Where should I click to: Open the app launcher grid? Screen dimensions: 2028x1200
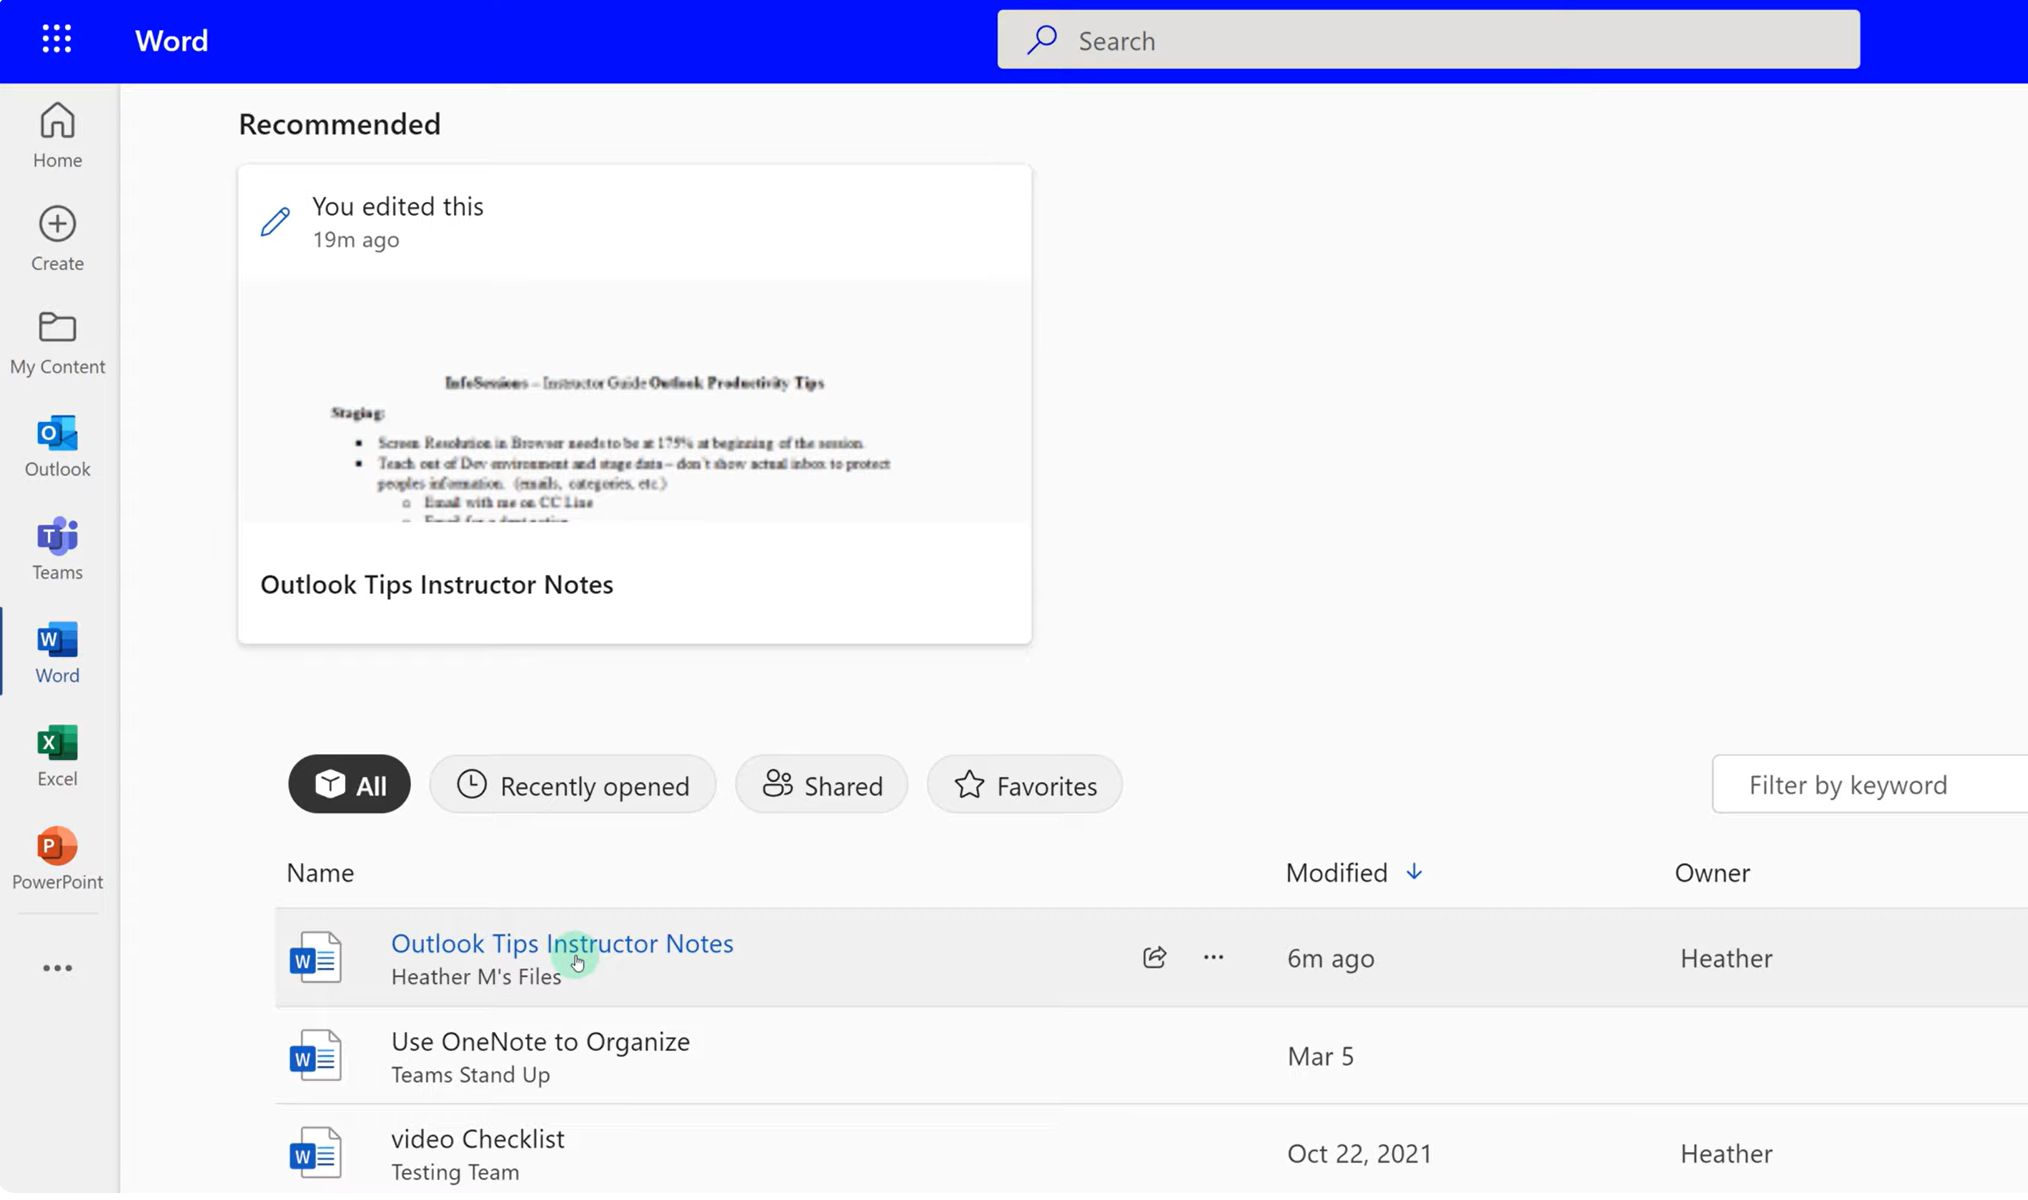(57, 39)
